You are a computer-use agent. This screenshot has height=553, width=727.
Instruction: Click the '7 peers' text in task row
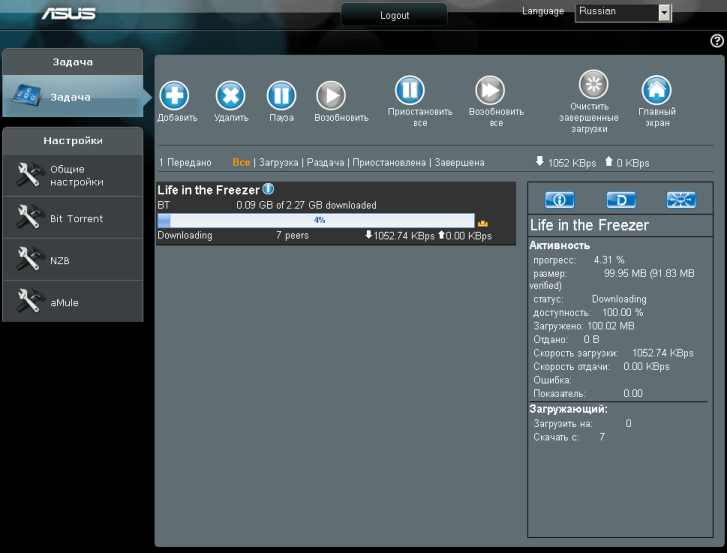(x=292, y=235)
